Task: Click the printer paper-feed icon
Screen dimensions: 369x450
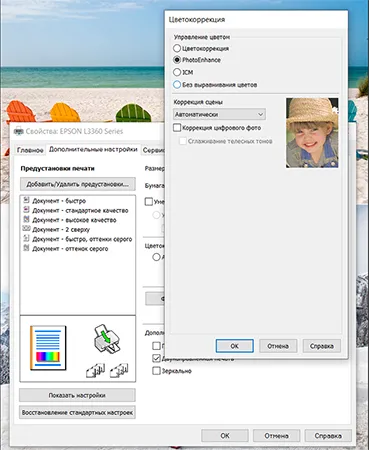Action: tap(107, 340)
